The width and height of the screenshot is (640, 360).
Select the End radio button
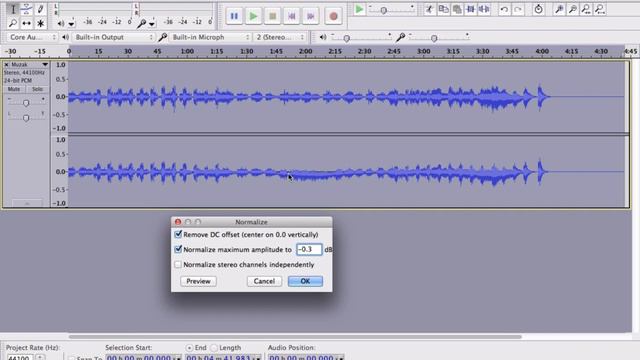click(x=189, y=348)
